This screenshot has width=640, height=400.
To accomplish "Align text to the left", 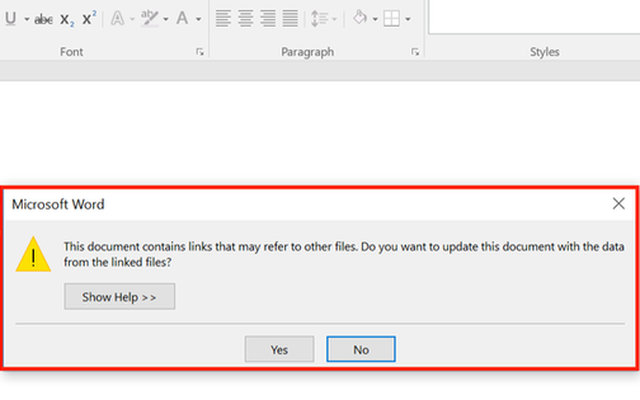I will click(223, 19).
